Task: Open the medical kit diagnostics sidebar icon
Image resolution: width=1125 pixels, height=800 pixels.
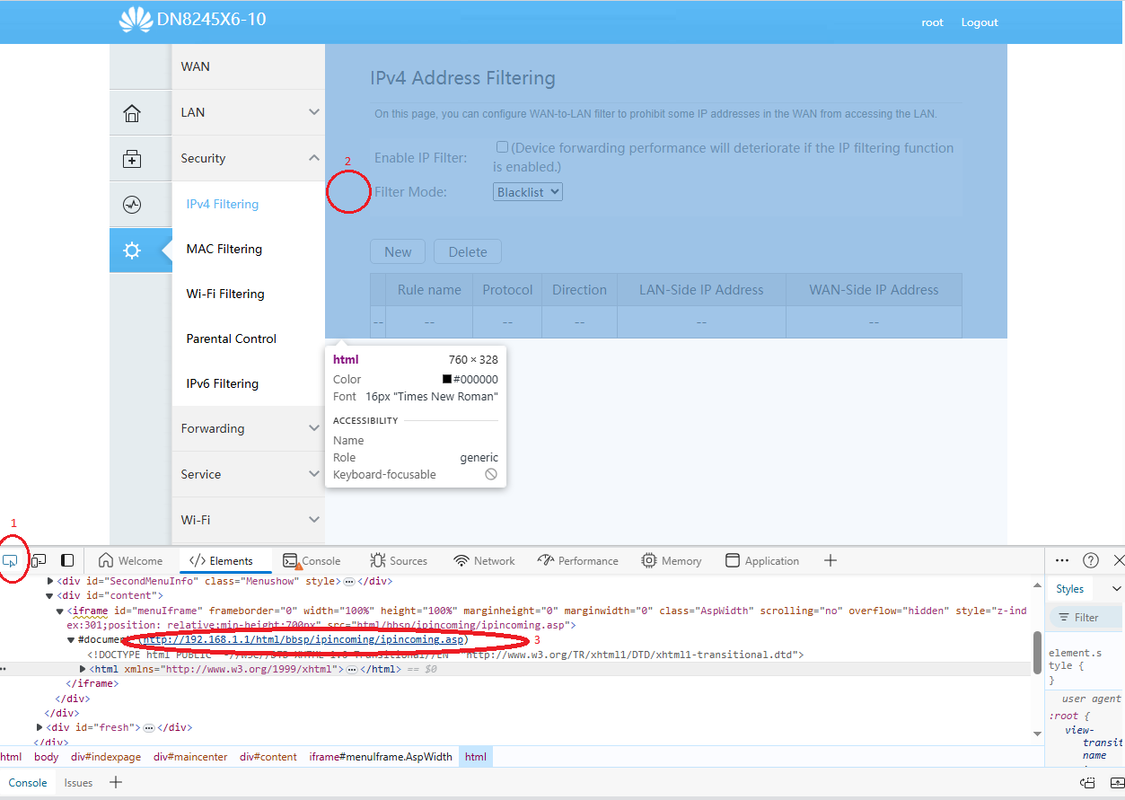Action: 132,159
